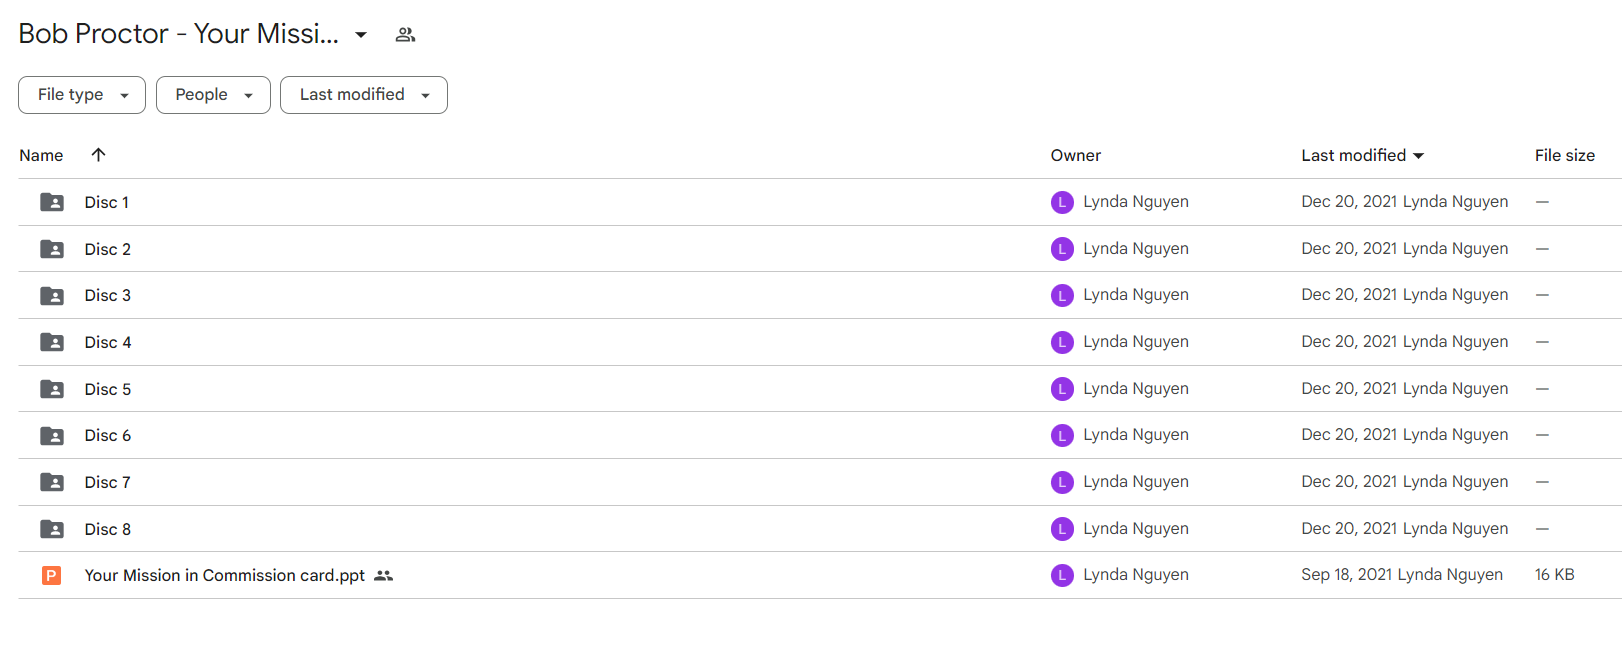Click Lynda Nguyen owner name for Disc 4
The width and height of the screenshot is (1622, 660).
coord(1136,341)
